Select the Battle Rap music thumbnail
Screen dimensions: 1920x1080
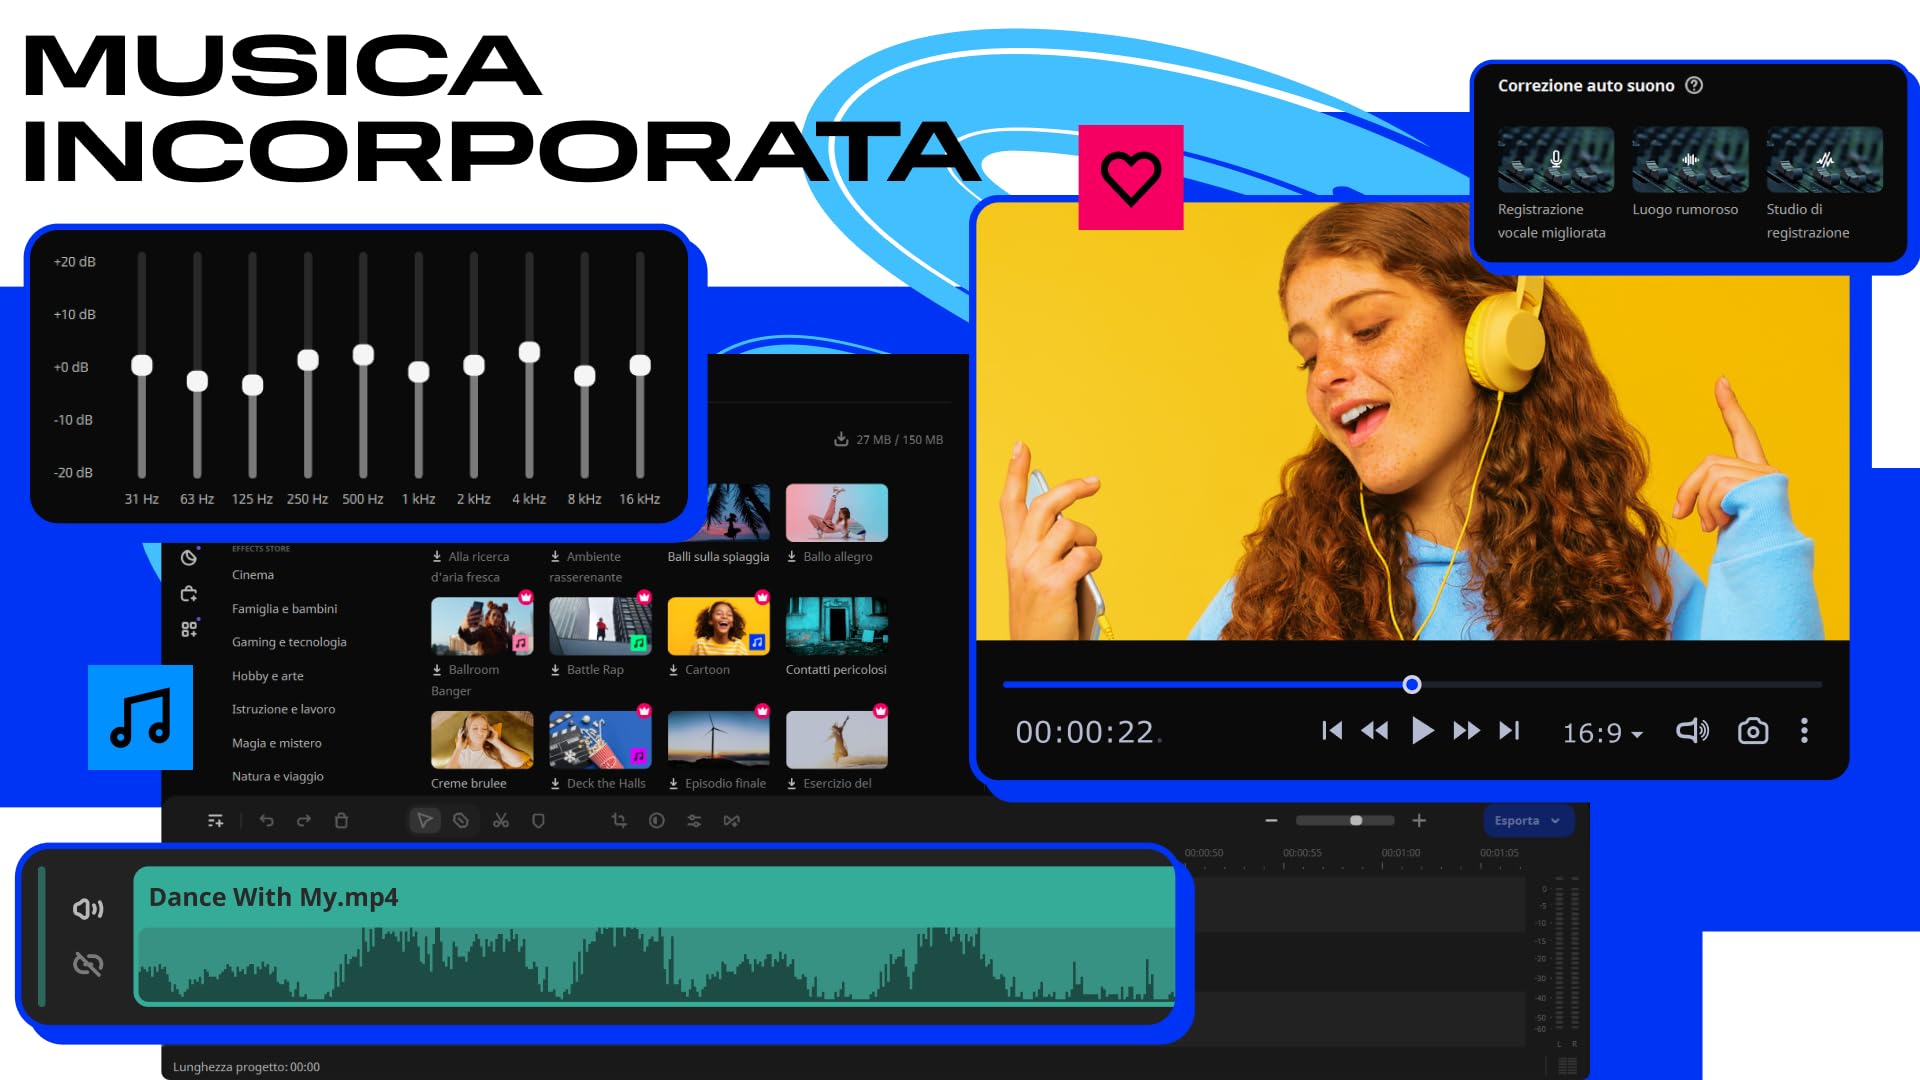(x=600, y=626)
